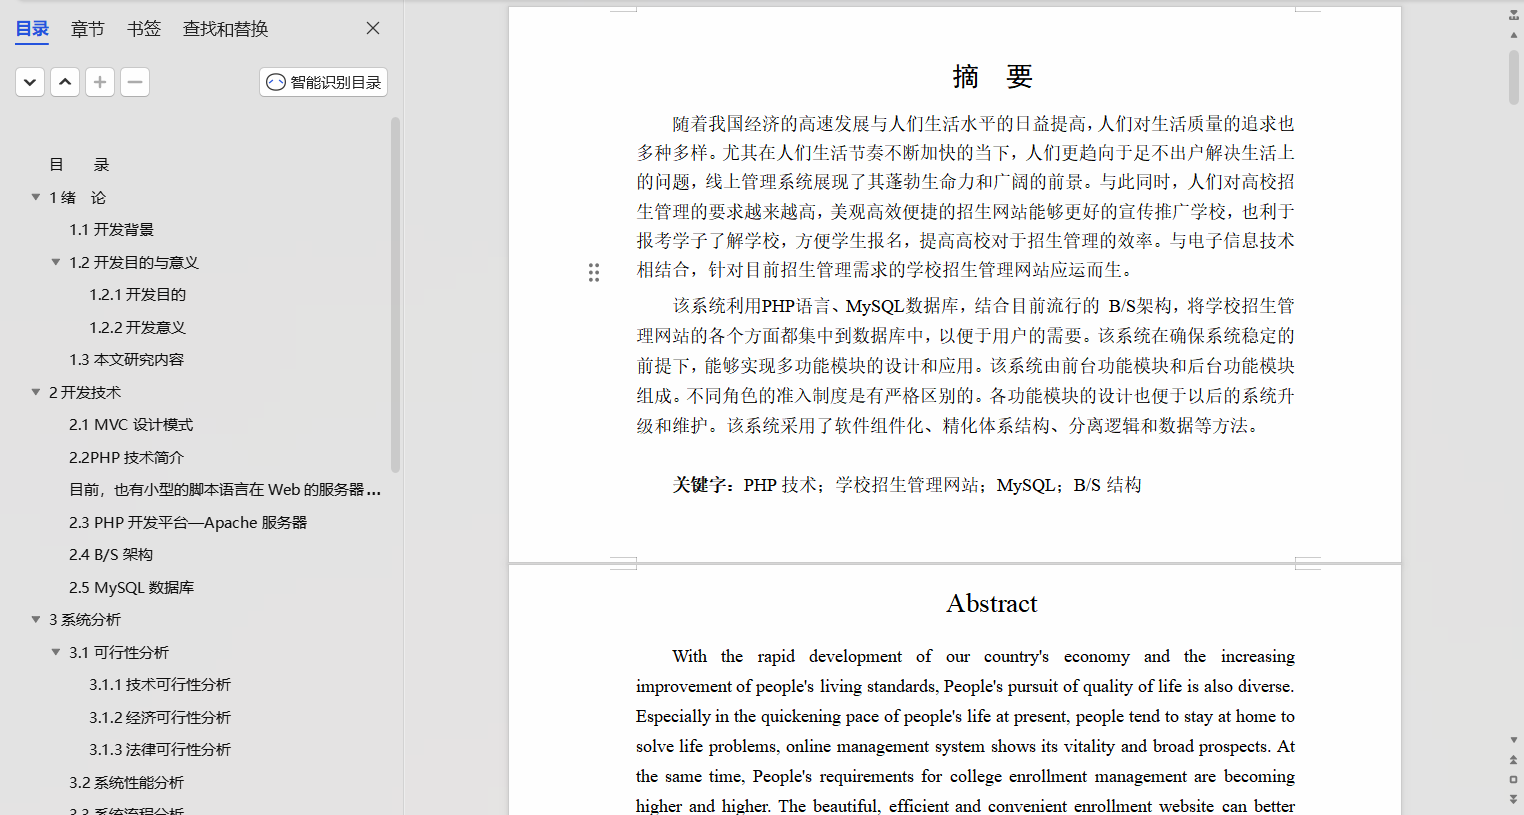Image resolution: width=1524 pixels, height=815 pixels.
Task: Collapse the 1.2 开发目的与意义 section arrow
Action: point(56,262)
